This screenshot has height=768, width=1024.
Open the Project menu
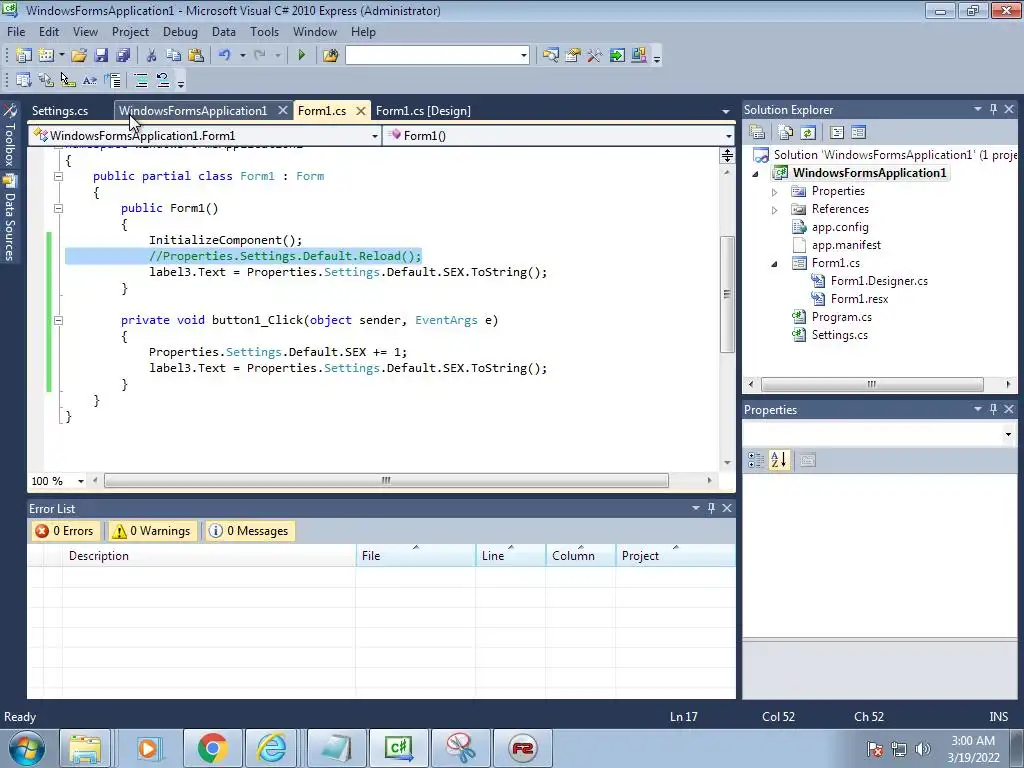130,32
